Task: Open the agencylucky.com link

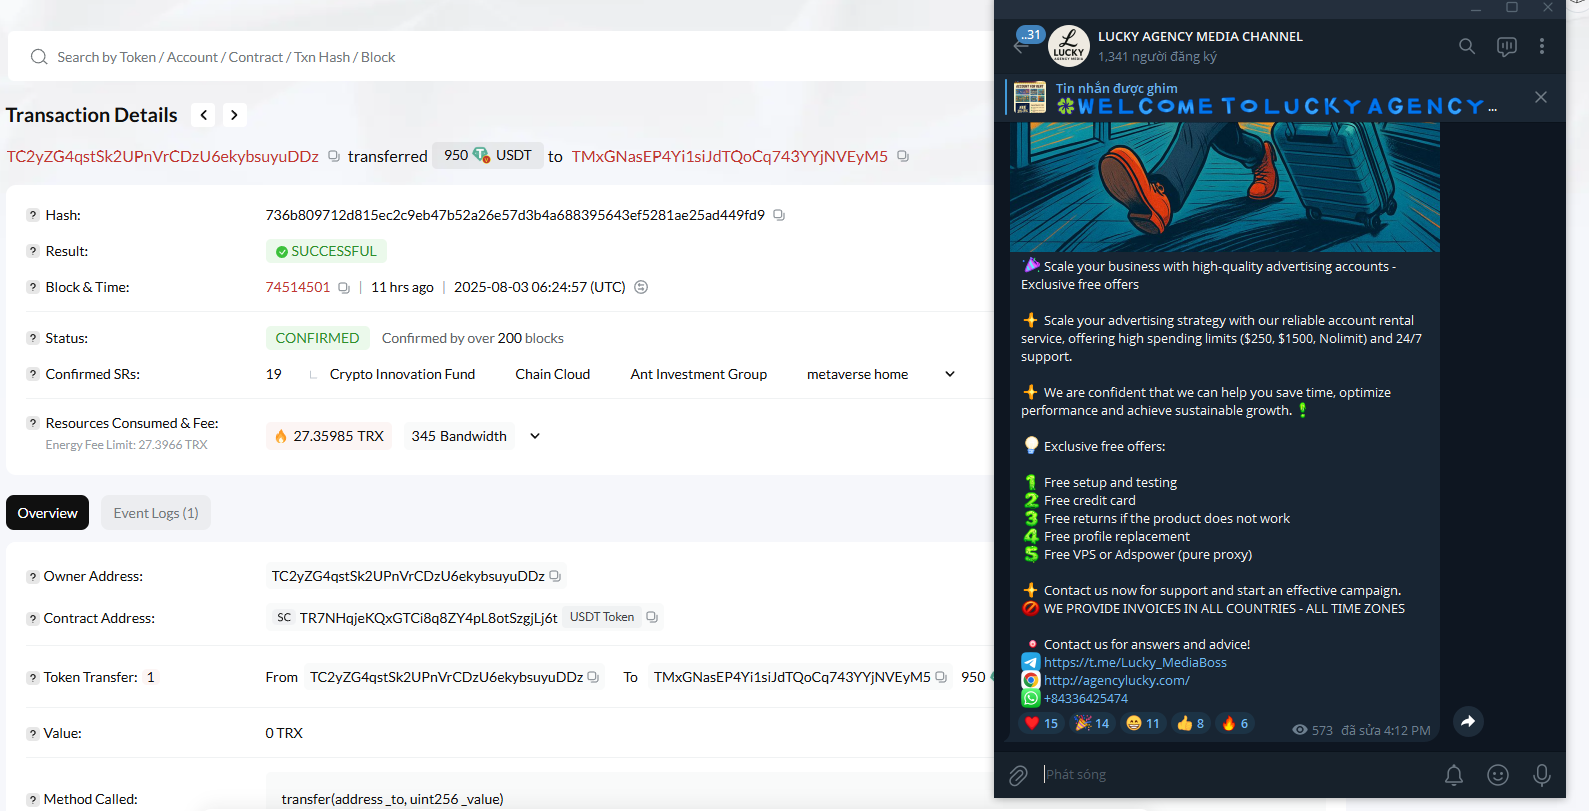Action: pyautogui.click(x=1117, y=680)
